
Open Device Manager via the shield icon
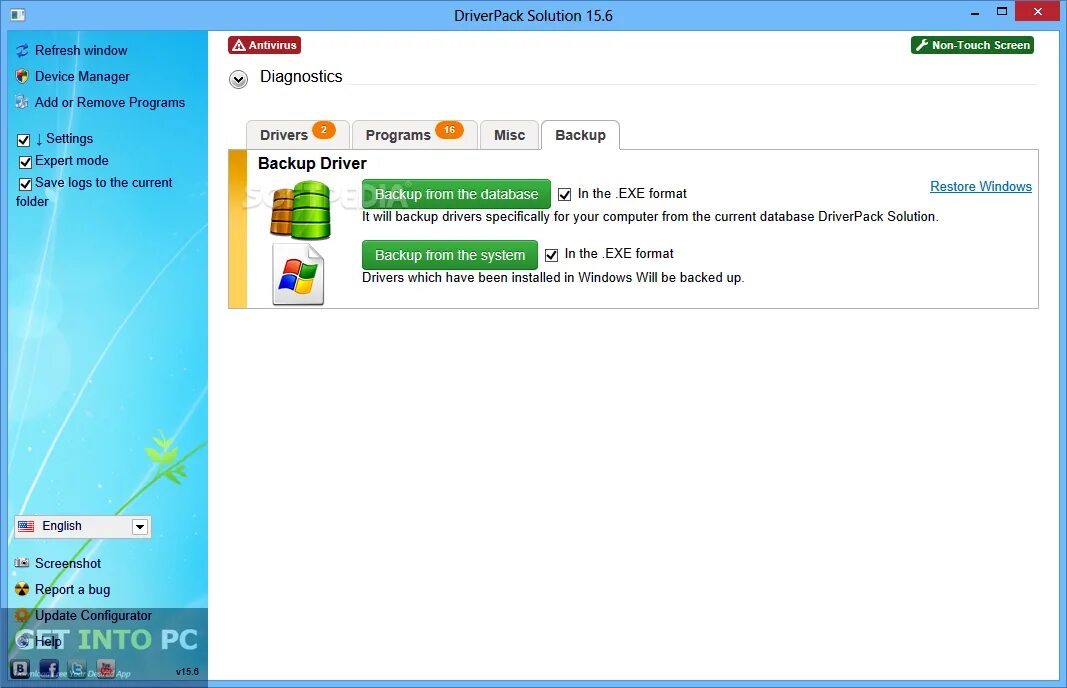[21, 76]
